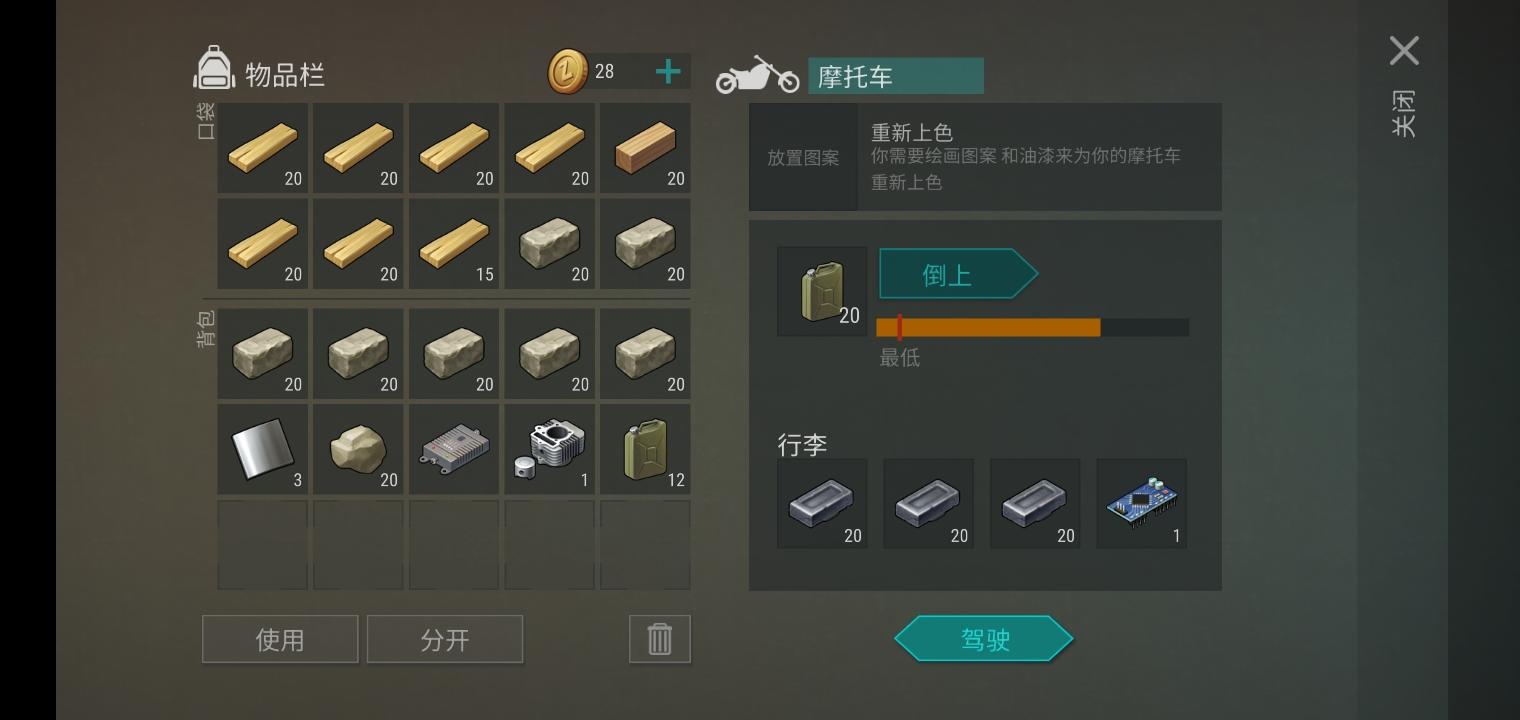Click the 使用 button
Image resolution: width=1520 pixels, height=720 pixels.
280,639
